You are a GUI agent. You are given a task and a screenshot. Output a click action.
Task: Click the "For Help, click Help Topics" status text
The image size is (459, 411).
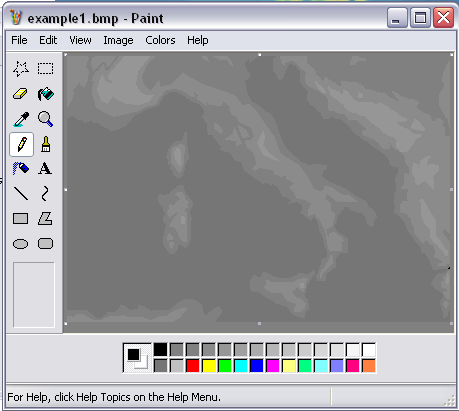tap(114, 397)
